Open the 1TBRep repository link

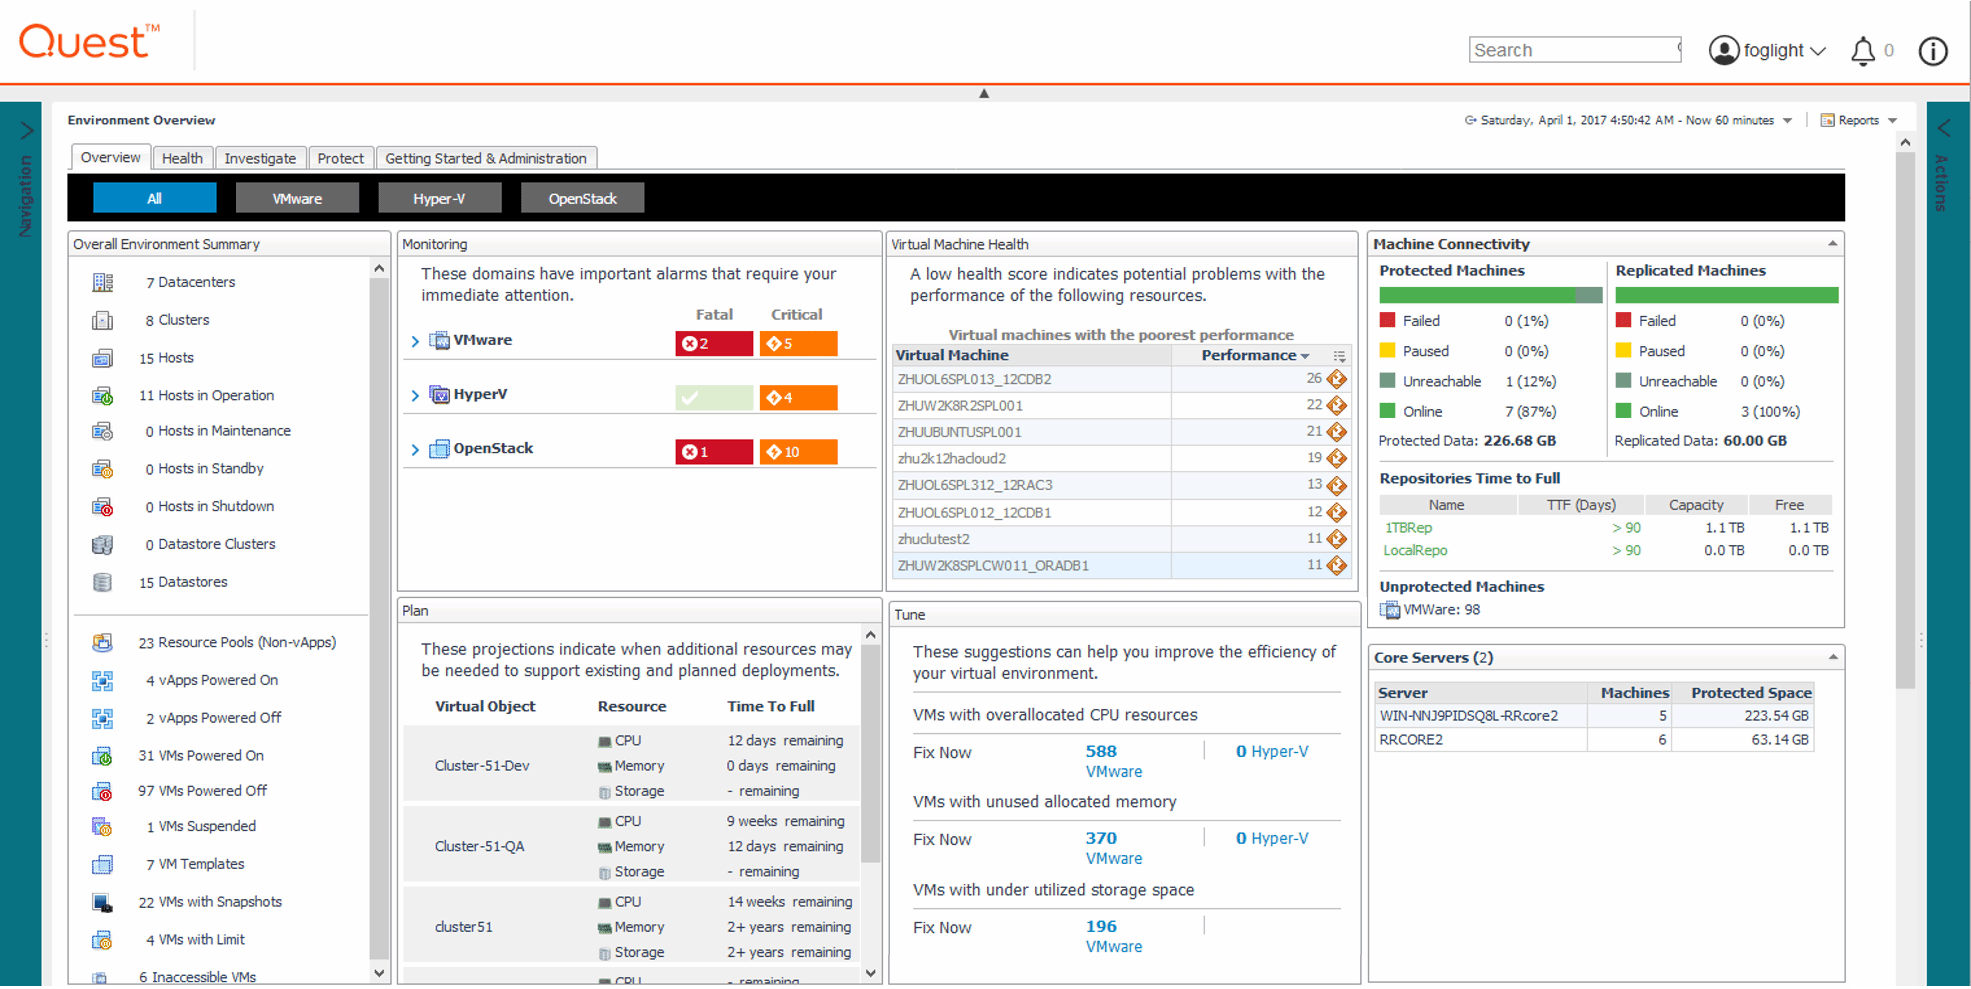pos(1408,528)
